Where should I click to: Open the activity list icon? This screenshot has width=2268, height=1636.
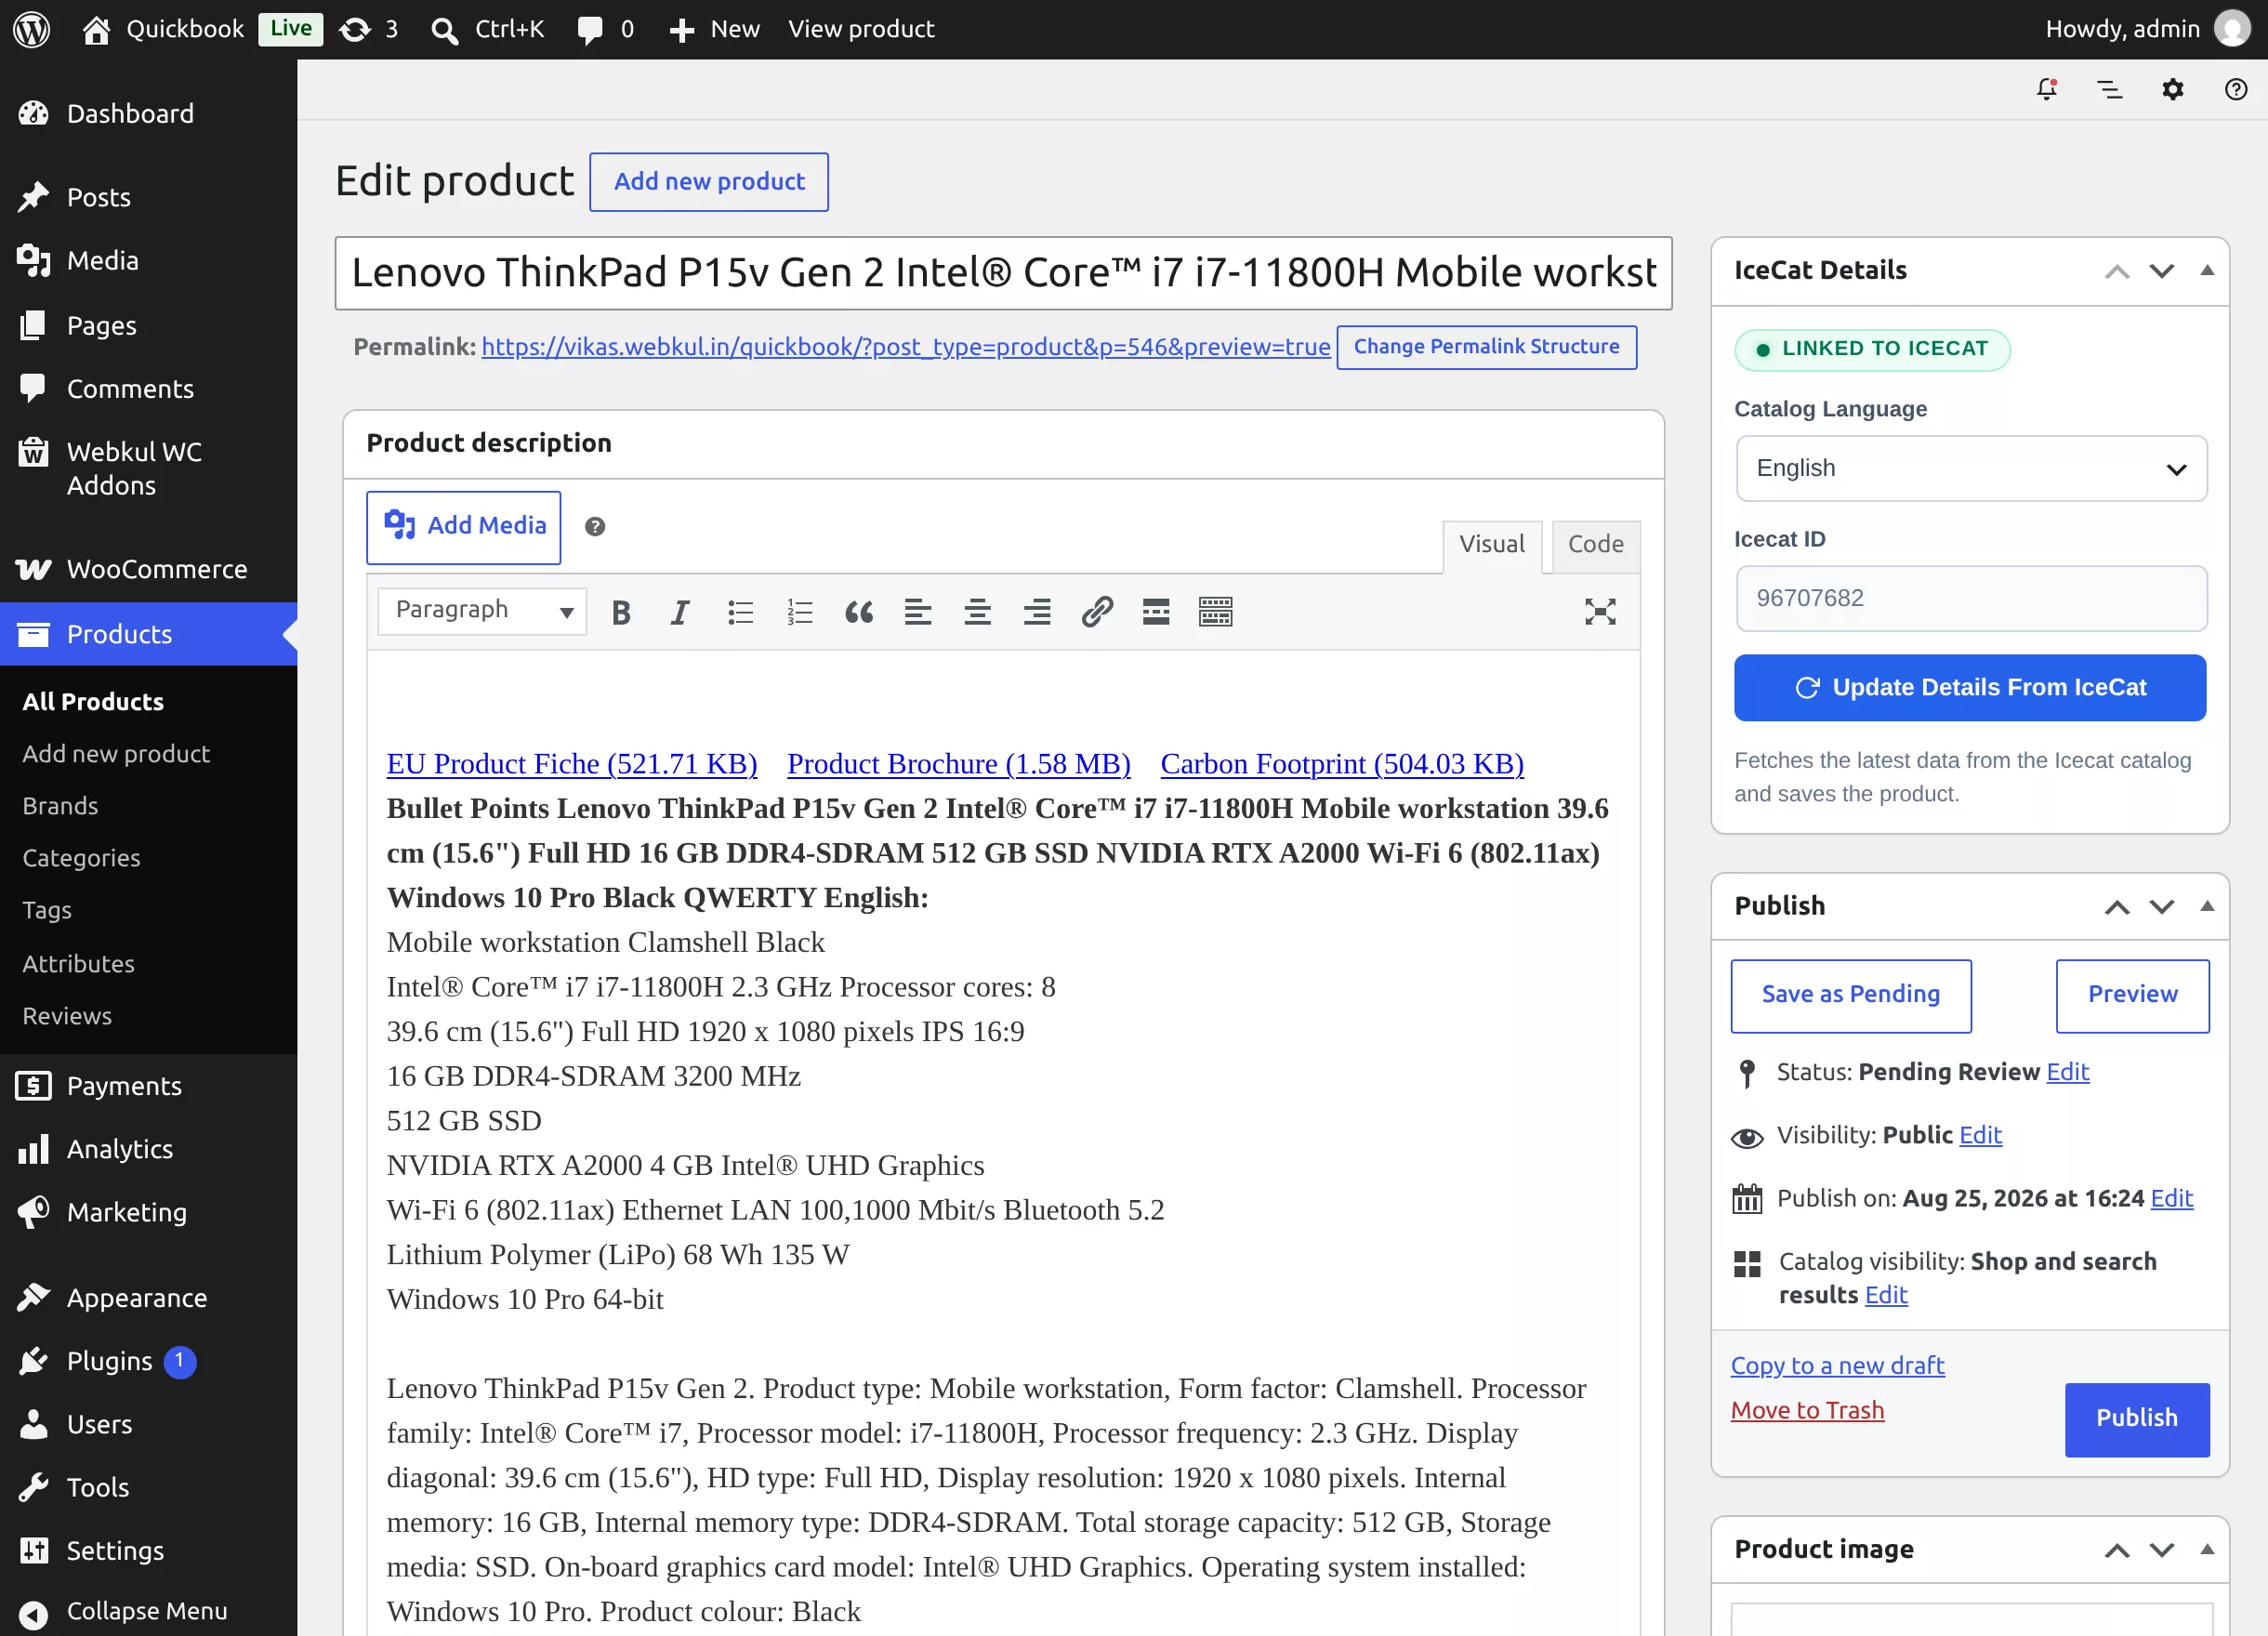click(2110, 90)
